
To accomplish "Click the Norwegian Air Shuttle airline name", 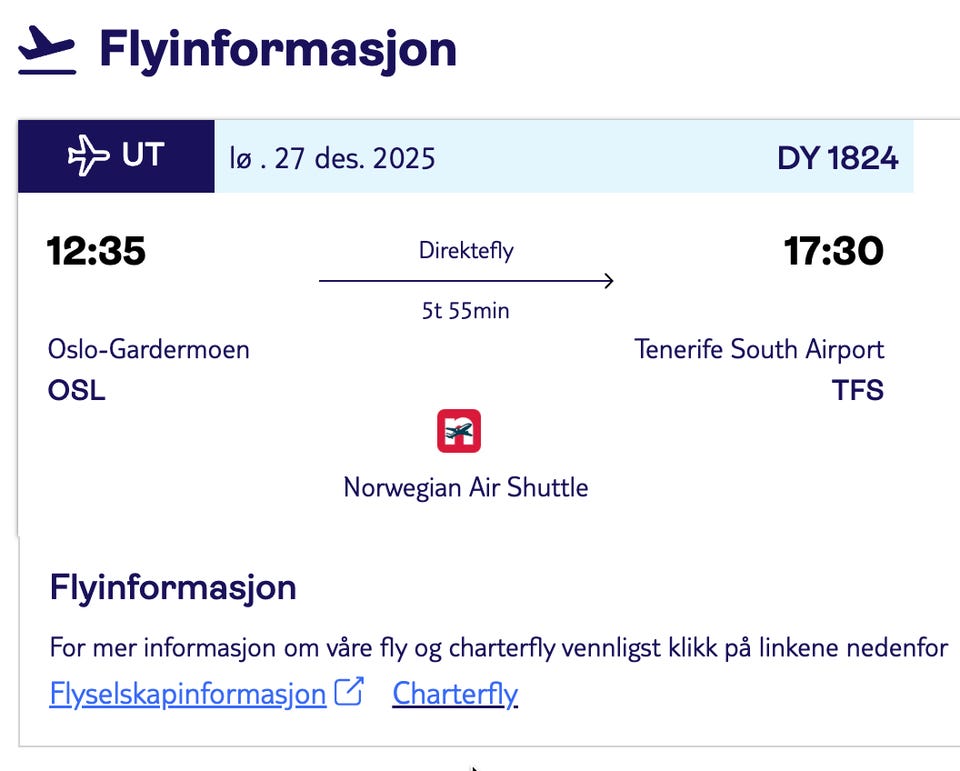I will click(x=466, y=487).
